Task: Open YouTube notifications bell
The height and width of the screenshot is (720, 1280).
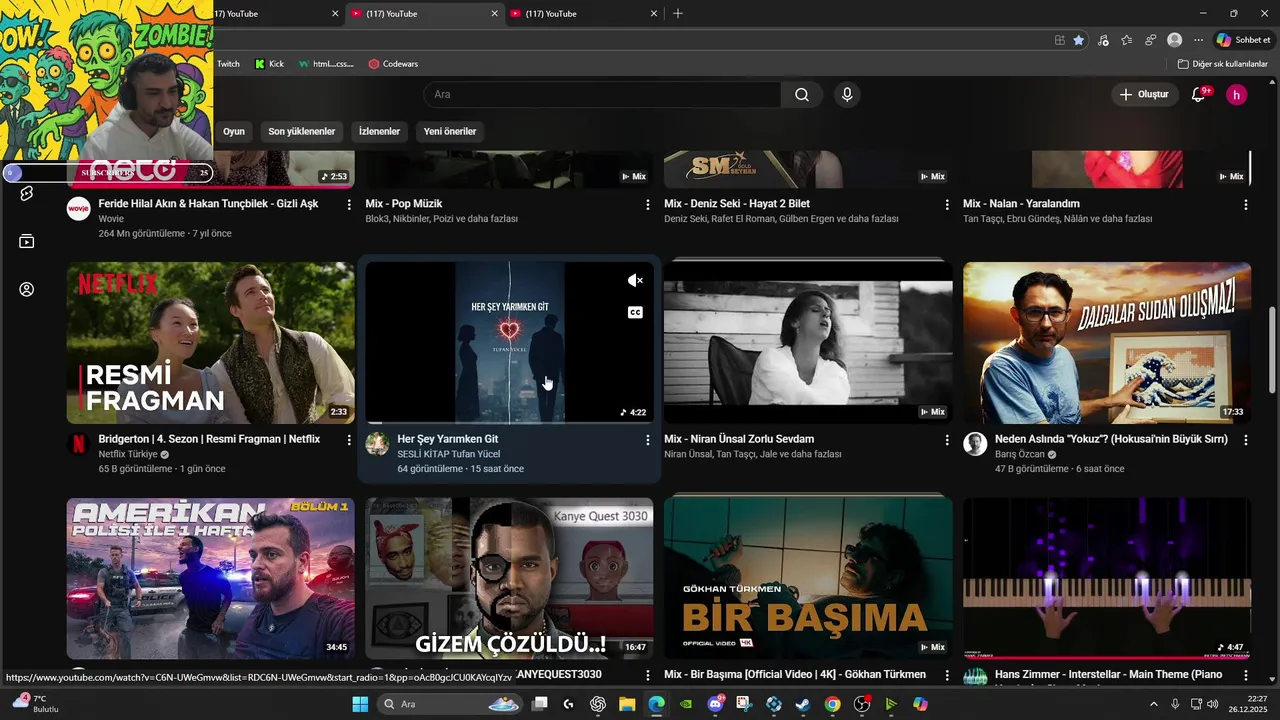Action: click(1199, 95)
